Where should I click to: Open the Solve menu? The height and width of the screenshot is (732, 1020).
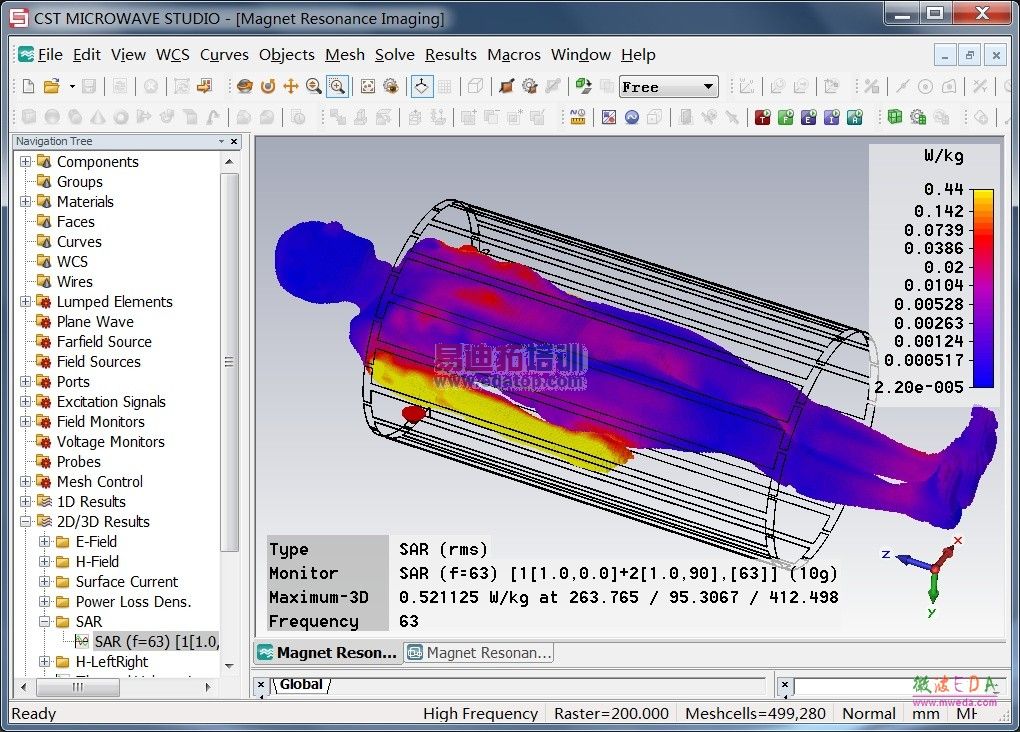pos(394,55)
